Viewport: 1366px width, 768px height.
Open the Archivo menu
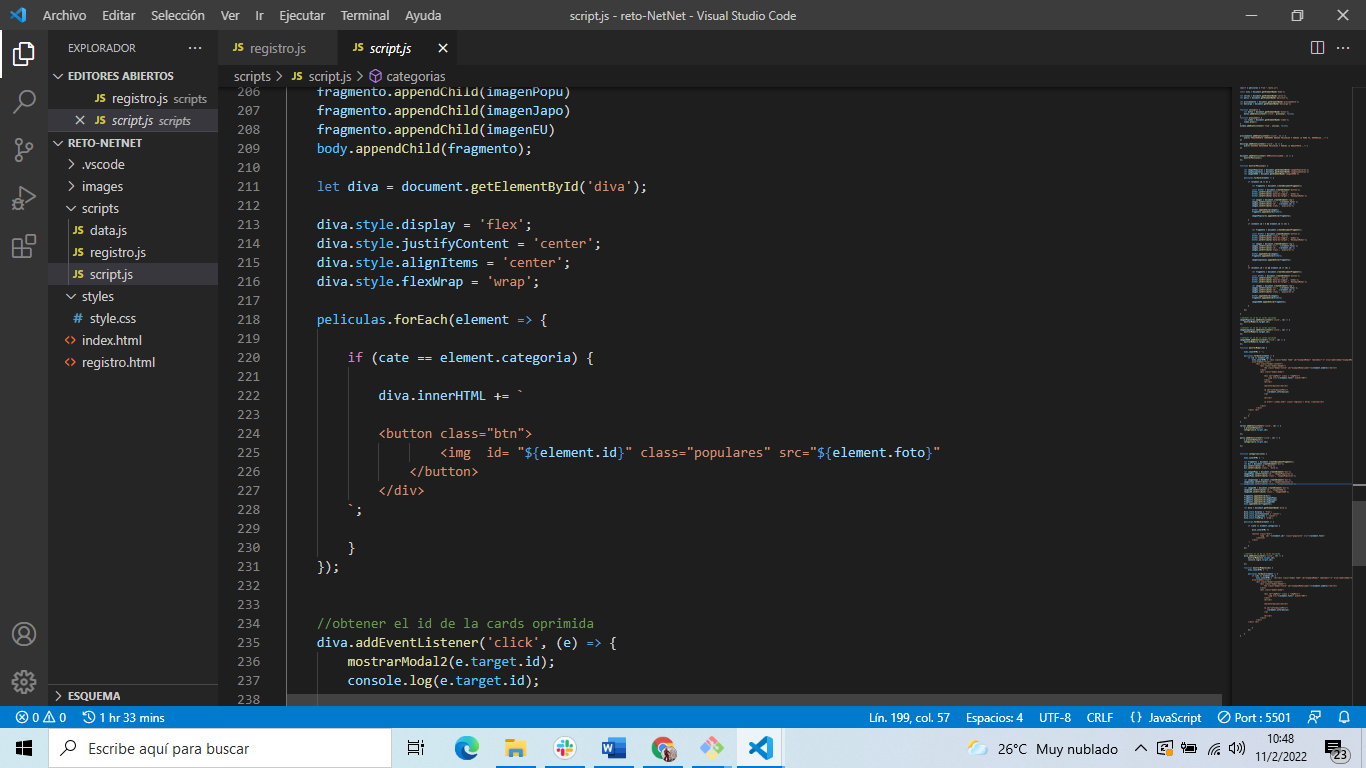tap(64, 16)
